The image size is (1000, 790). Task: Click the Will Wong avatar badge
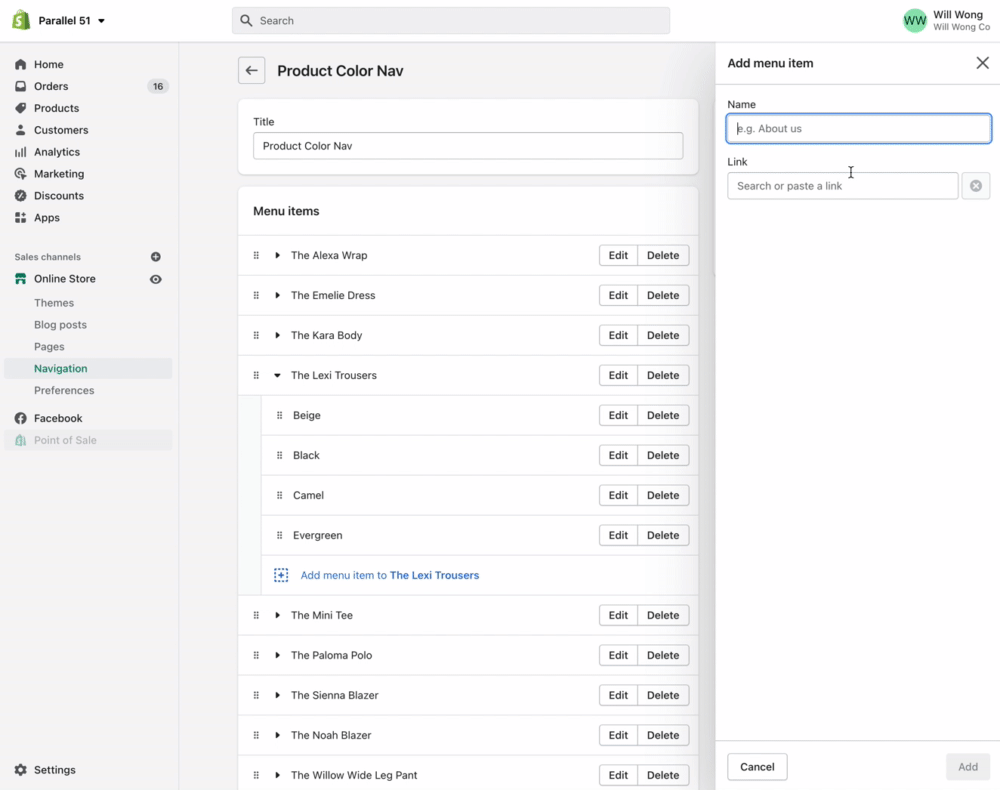(x=914, y=20)
